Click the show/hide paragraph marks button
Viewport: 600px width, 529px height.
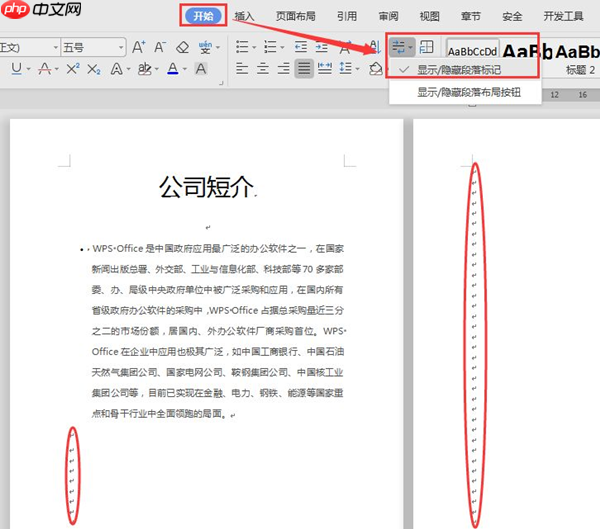pyautogui.click(x=402, y=47)
